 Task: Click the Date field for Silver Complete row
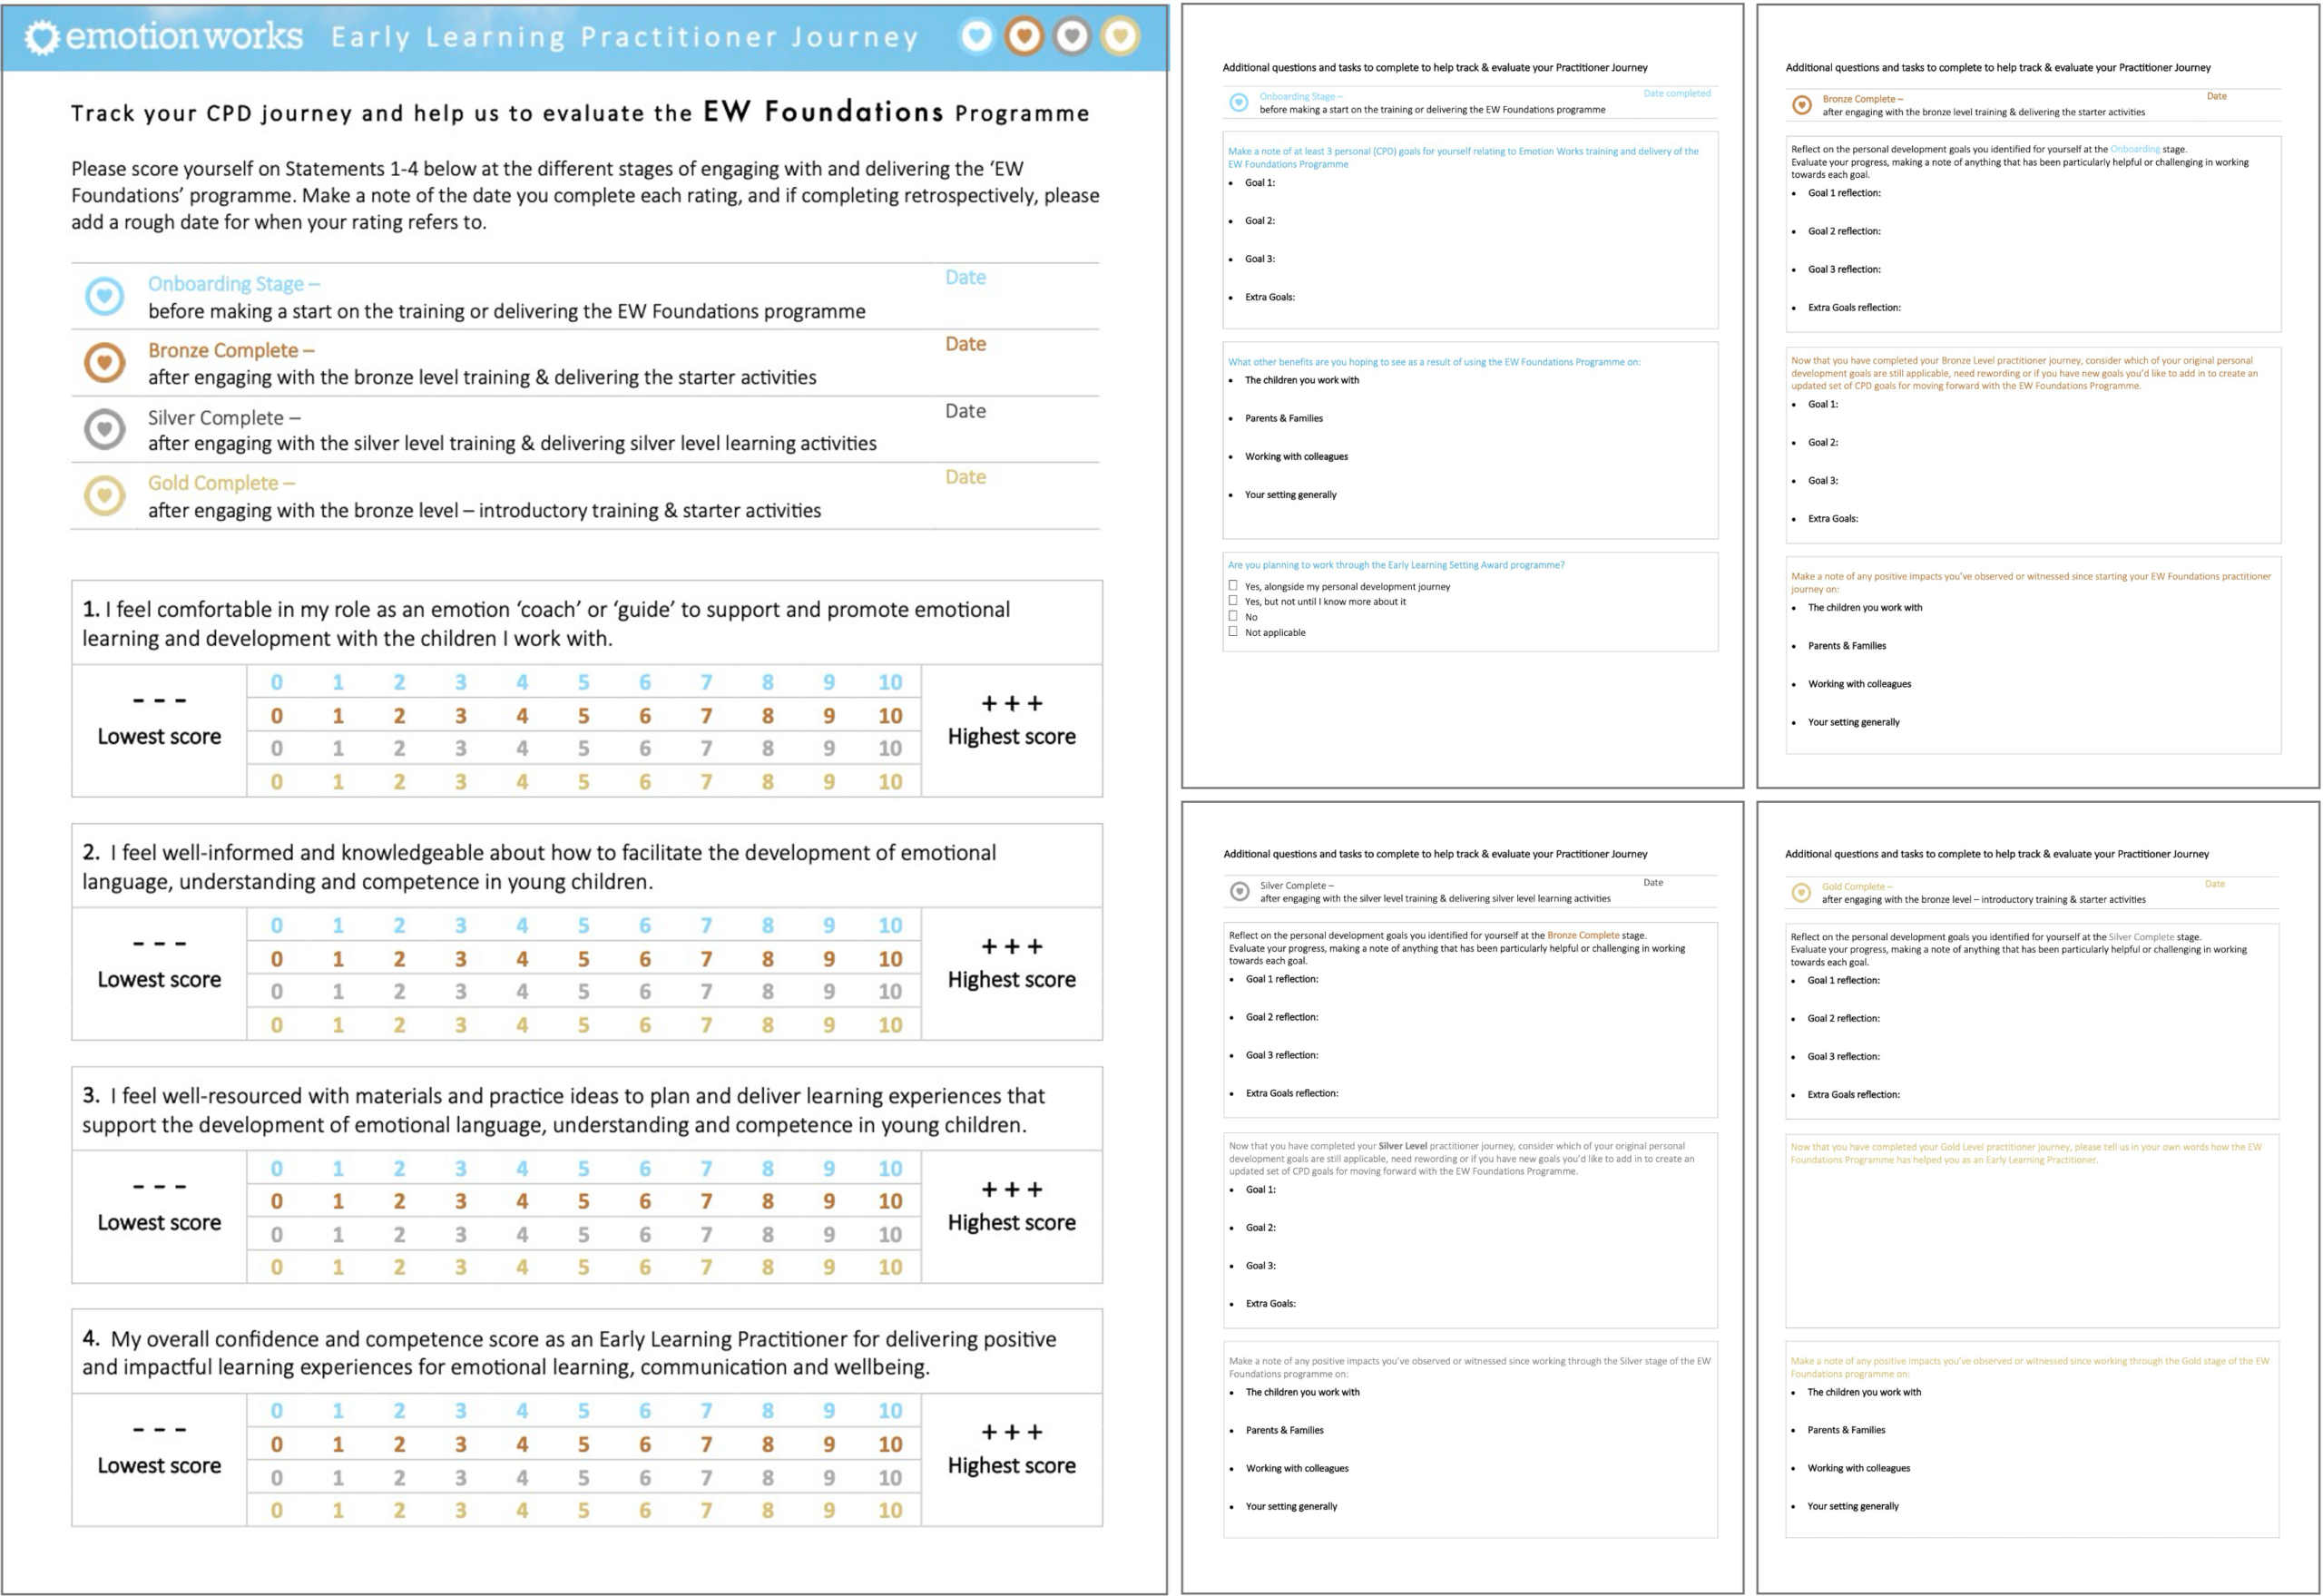(965, 411)
